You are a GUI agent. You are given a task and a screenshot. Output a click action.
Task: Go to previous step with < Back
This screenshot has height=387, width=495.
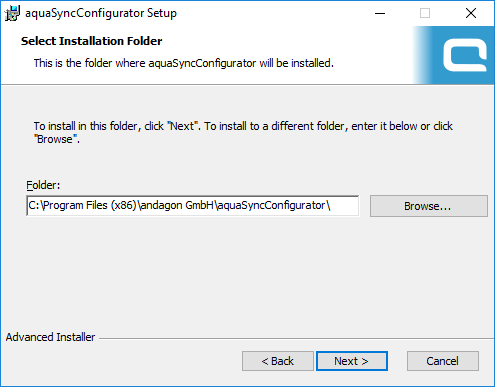(x=278, y=361)
